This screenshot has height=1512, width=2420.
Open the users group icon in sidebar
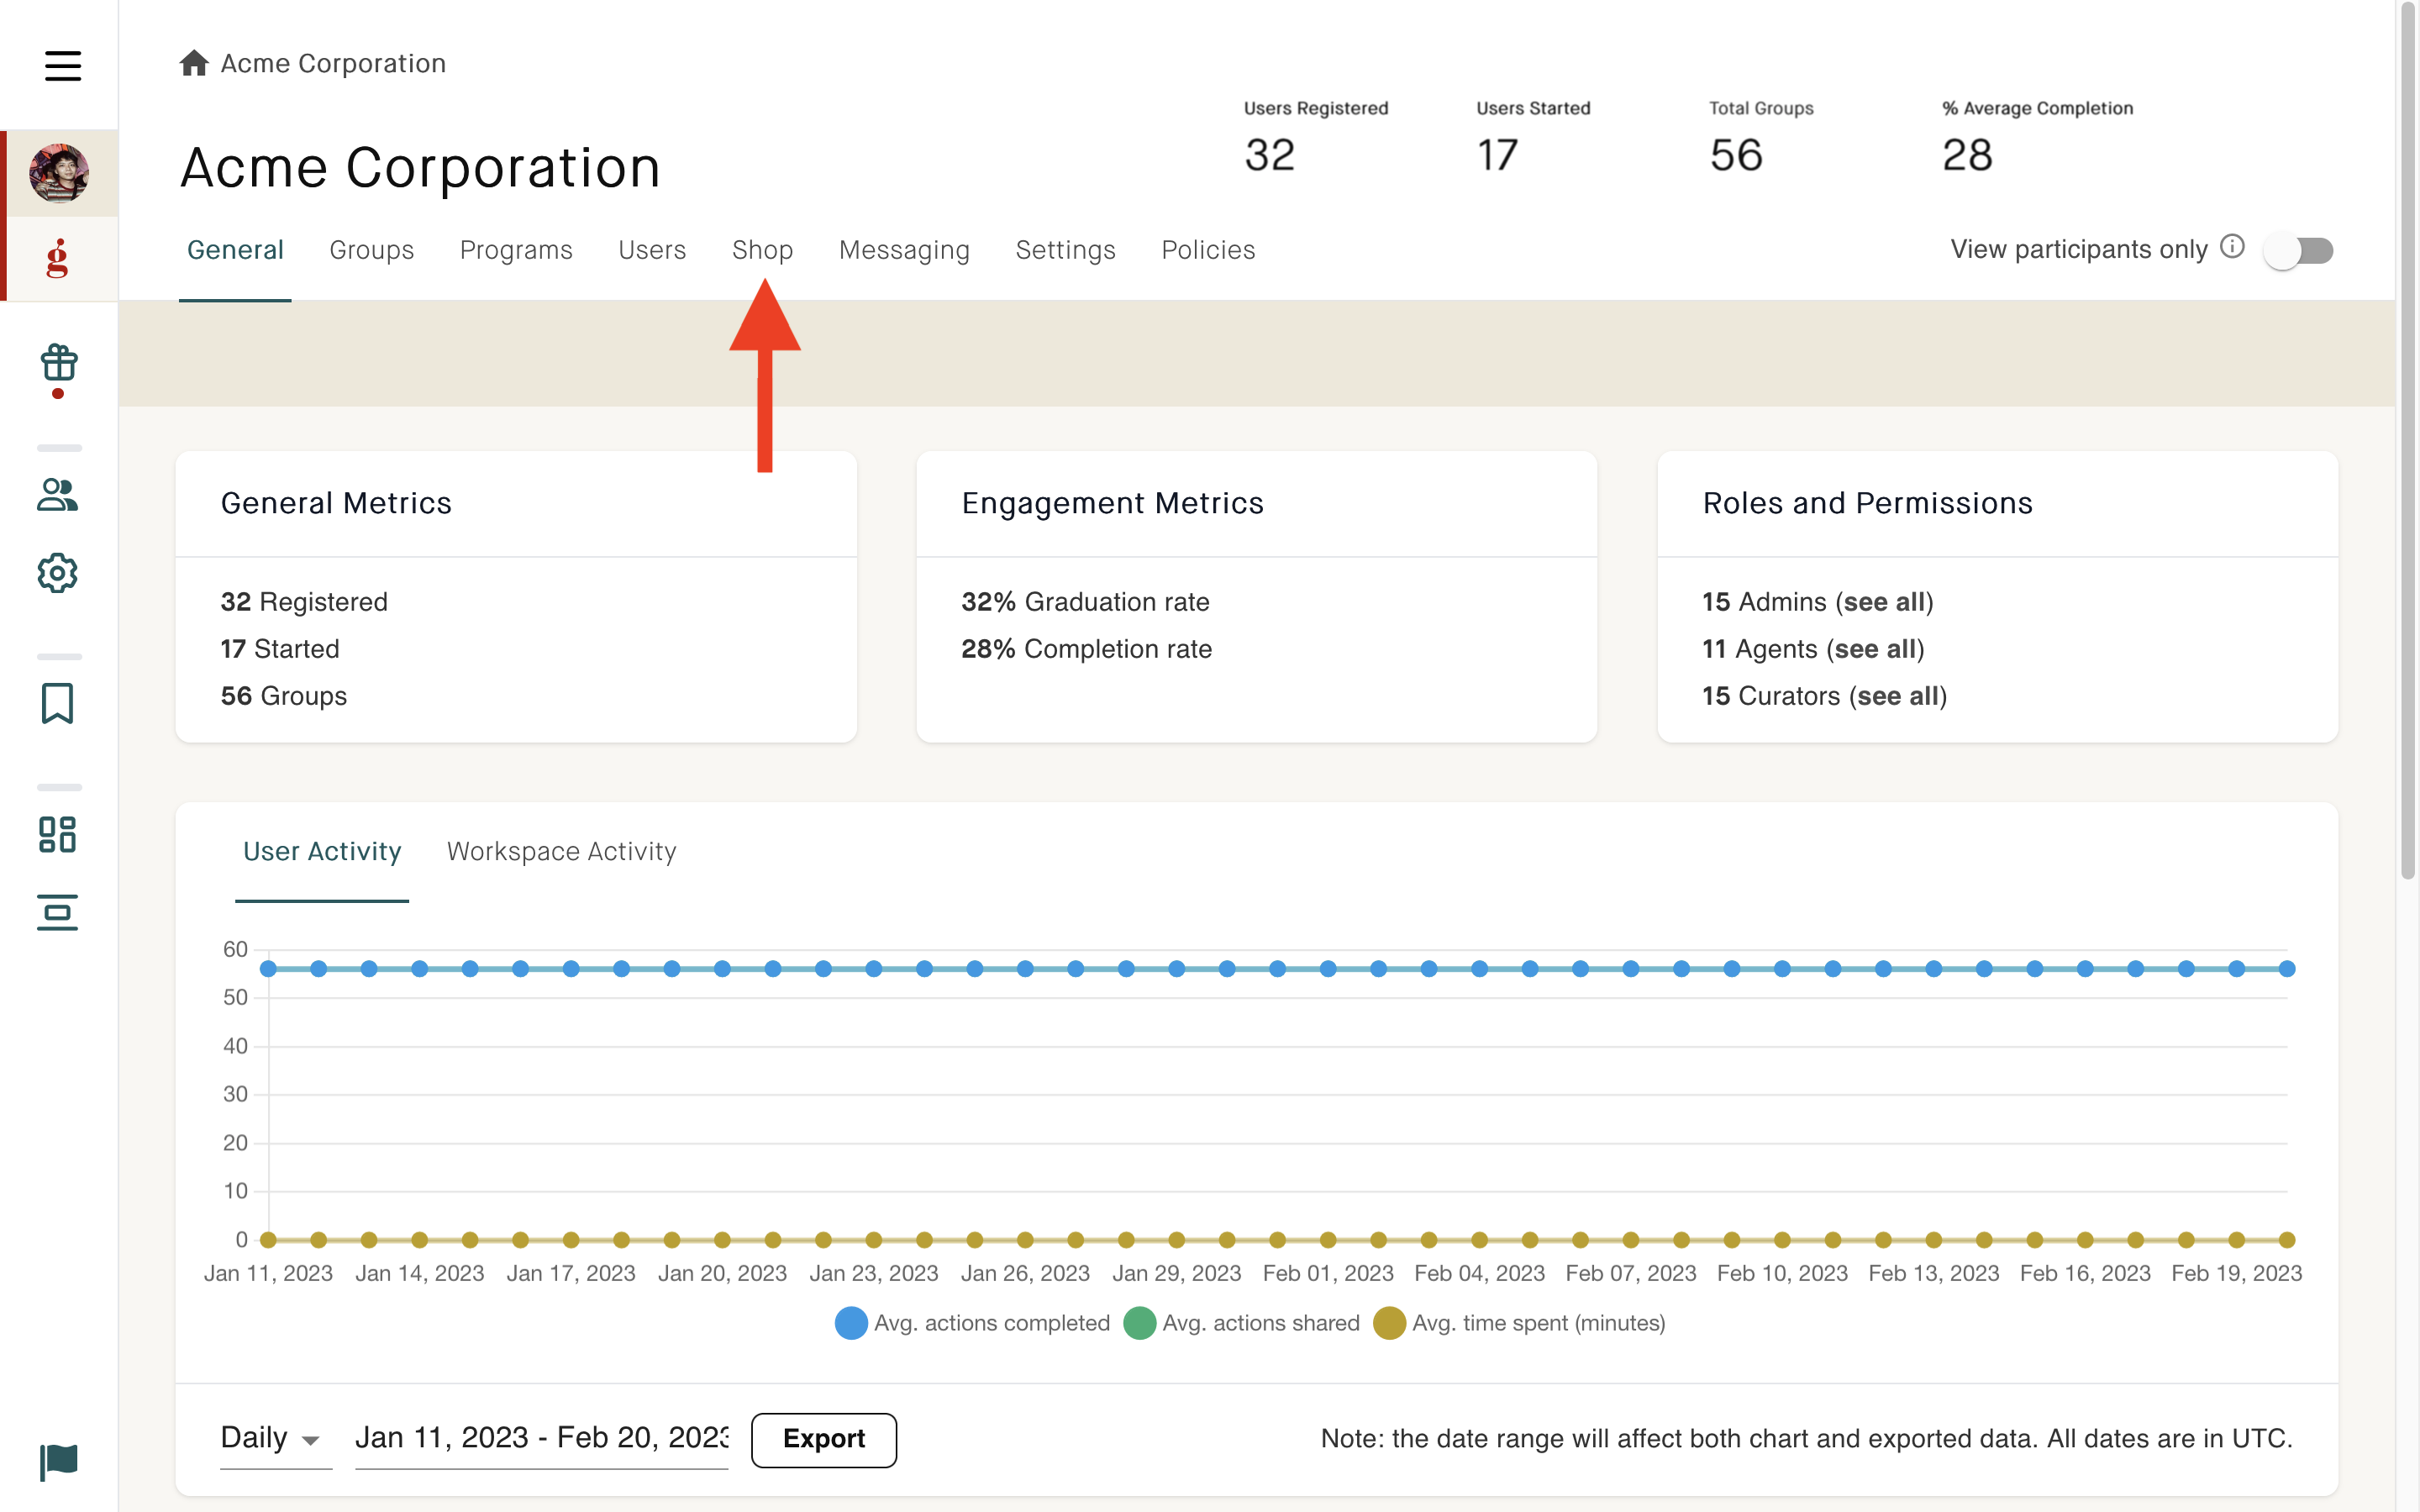[x=58, y=495]
